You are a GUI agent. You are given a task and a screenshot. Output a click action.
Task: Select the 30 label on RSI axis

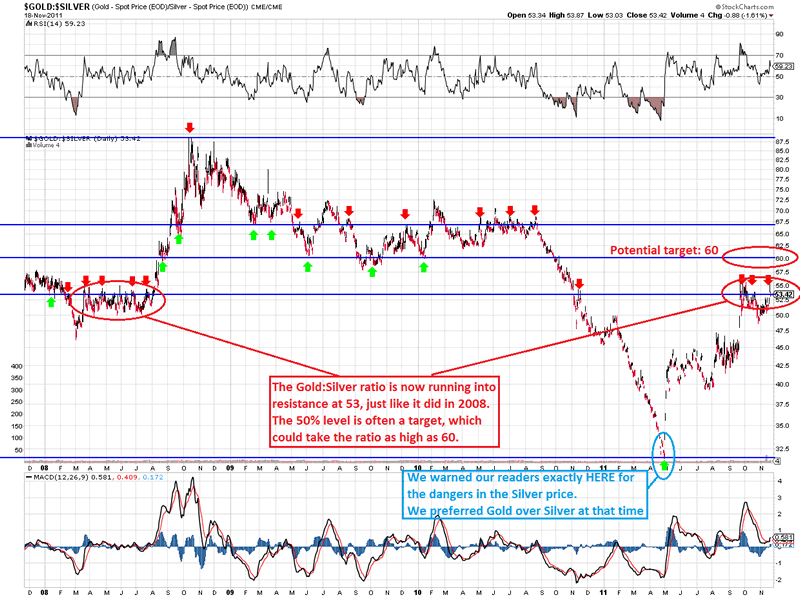tap(779, 97)
